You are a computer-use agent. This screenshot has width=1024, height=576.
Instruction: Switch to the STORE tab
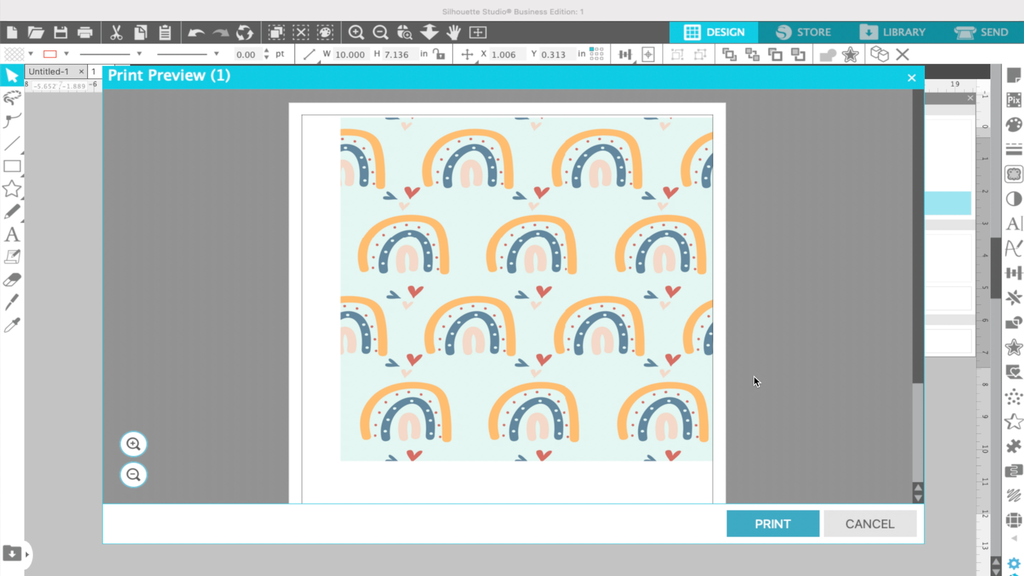click(x=806, y=31)
